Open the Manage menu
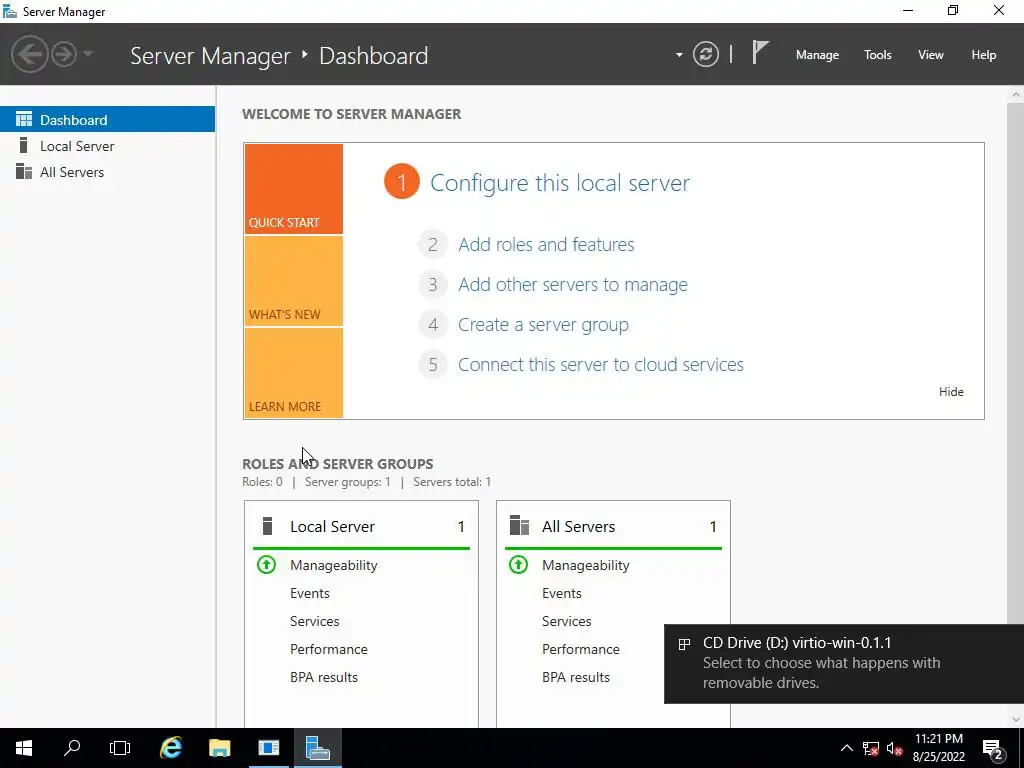This screenshot has height=768, width=1024. coord(817,55)
